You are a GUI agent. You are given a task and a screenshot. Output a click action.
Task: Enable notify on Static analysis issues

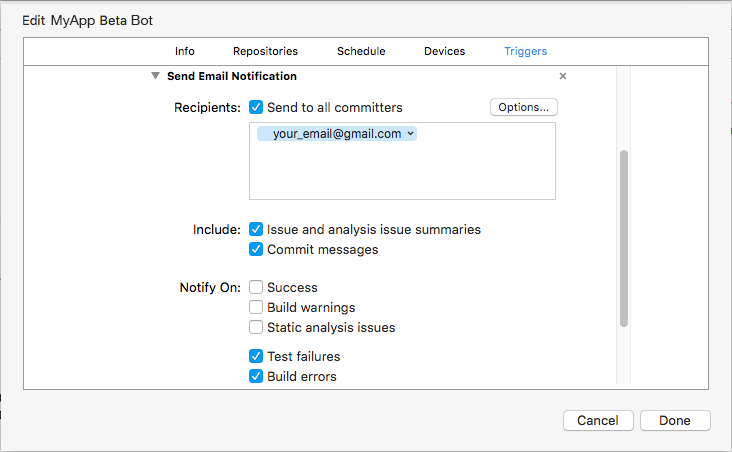click(256, 327)
